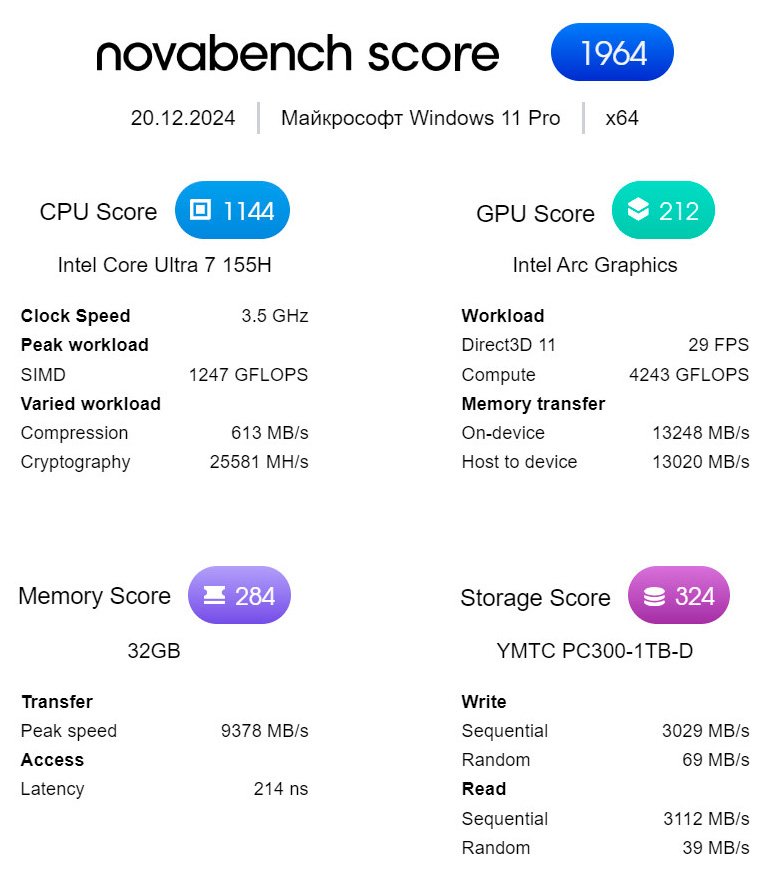Click the CPU Score heading
Viewport: 768px width, 896px height.
(98, 212)
